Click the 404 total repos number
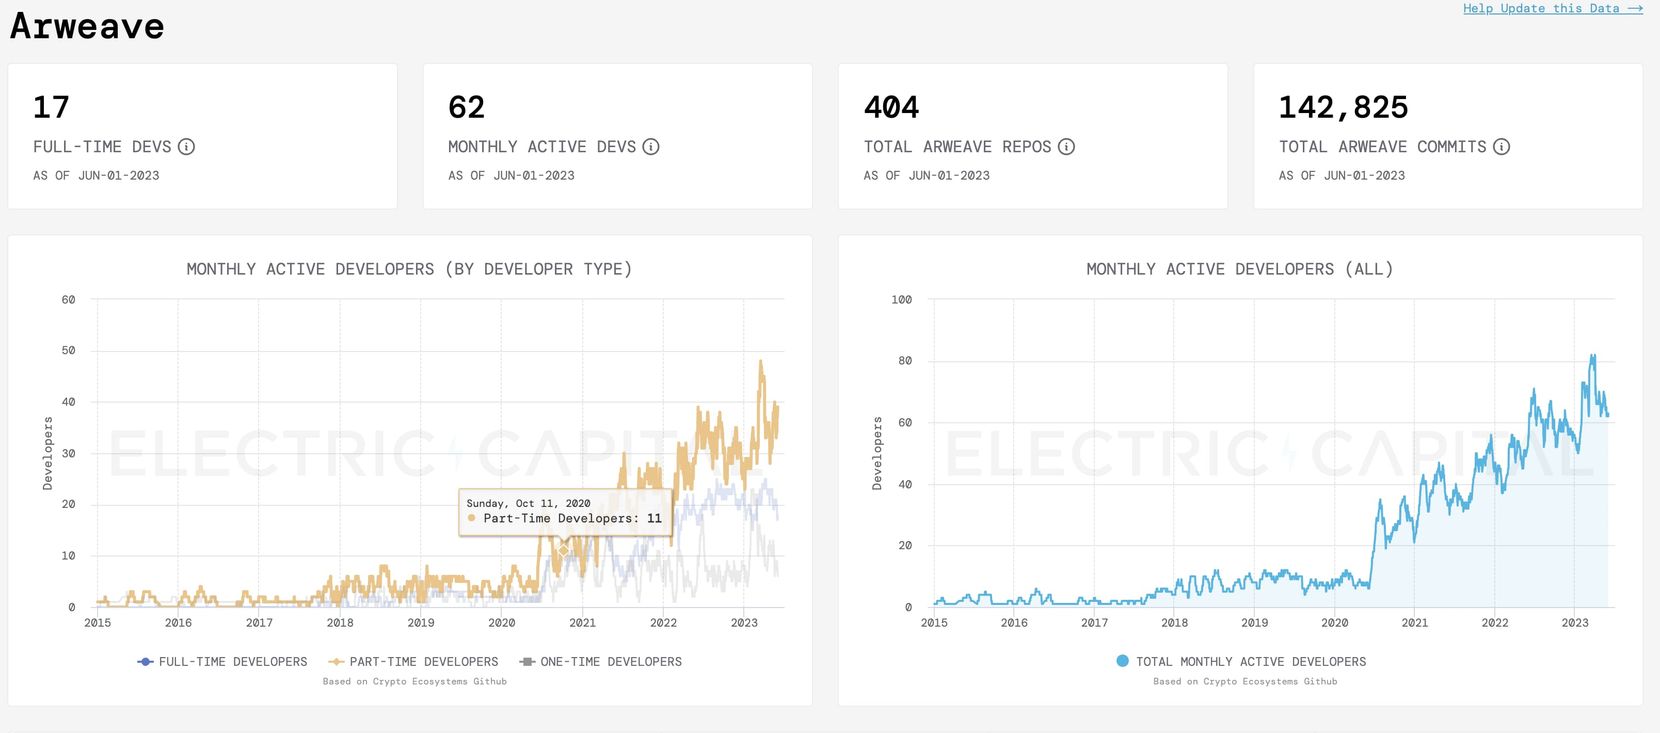 891,107
